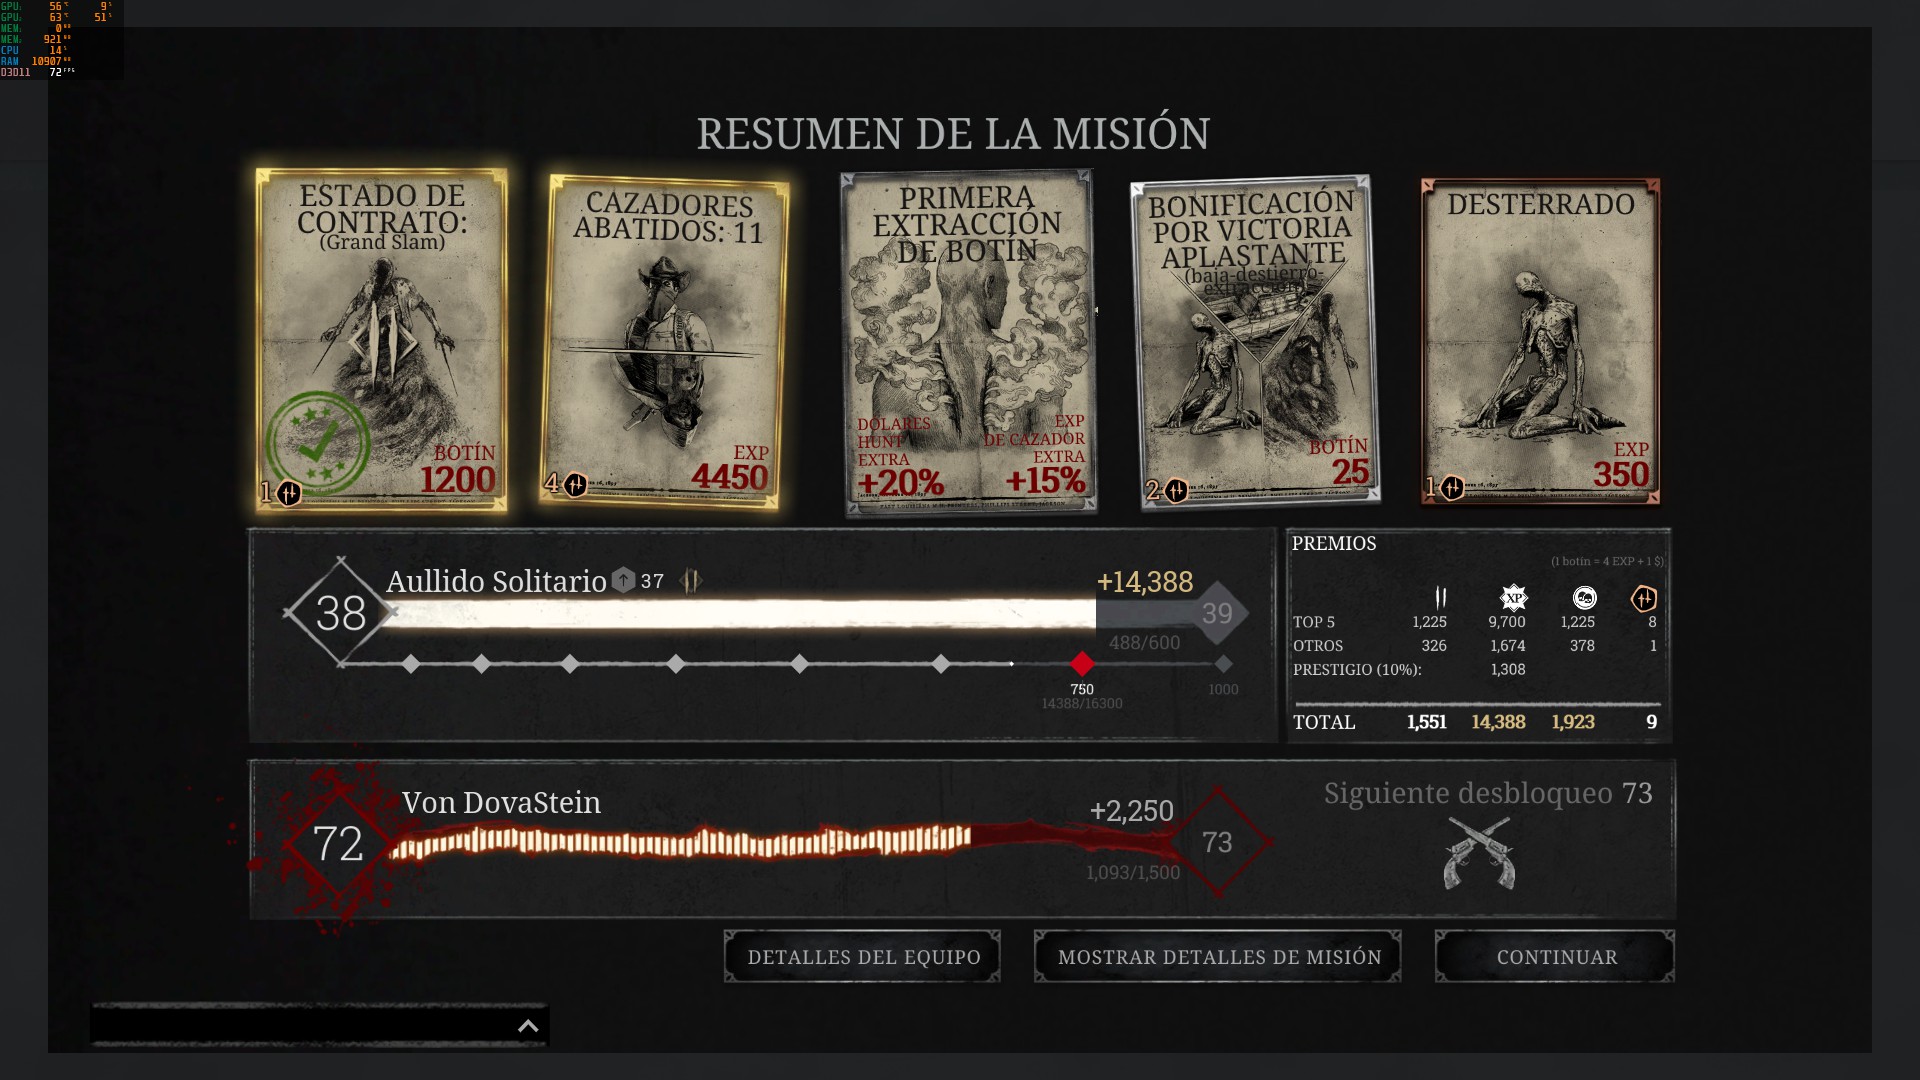This screenshot has width=1920, height=1080.
Task: Click the red 750 milestone marker
Action: [1082, 664]
